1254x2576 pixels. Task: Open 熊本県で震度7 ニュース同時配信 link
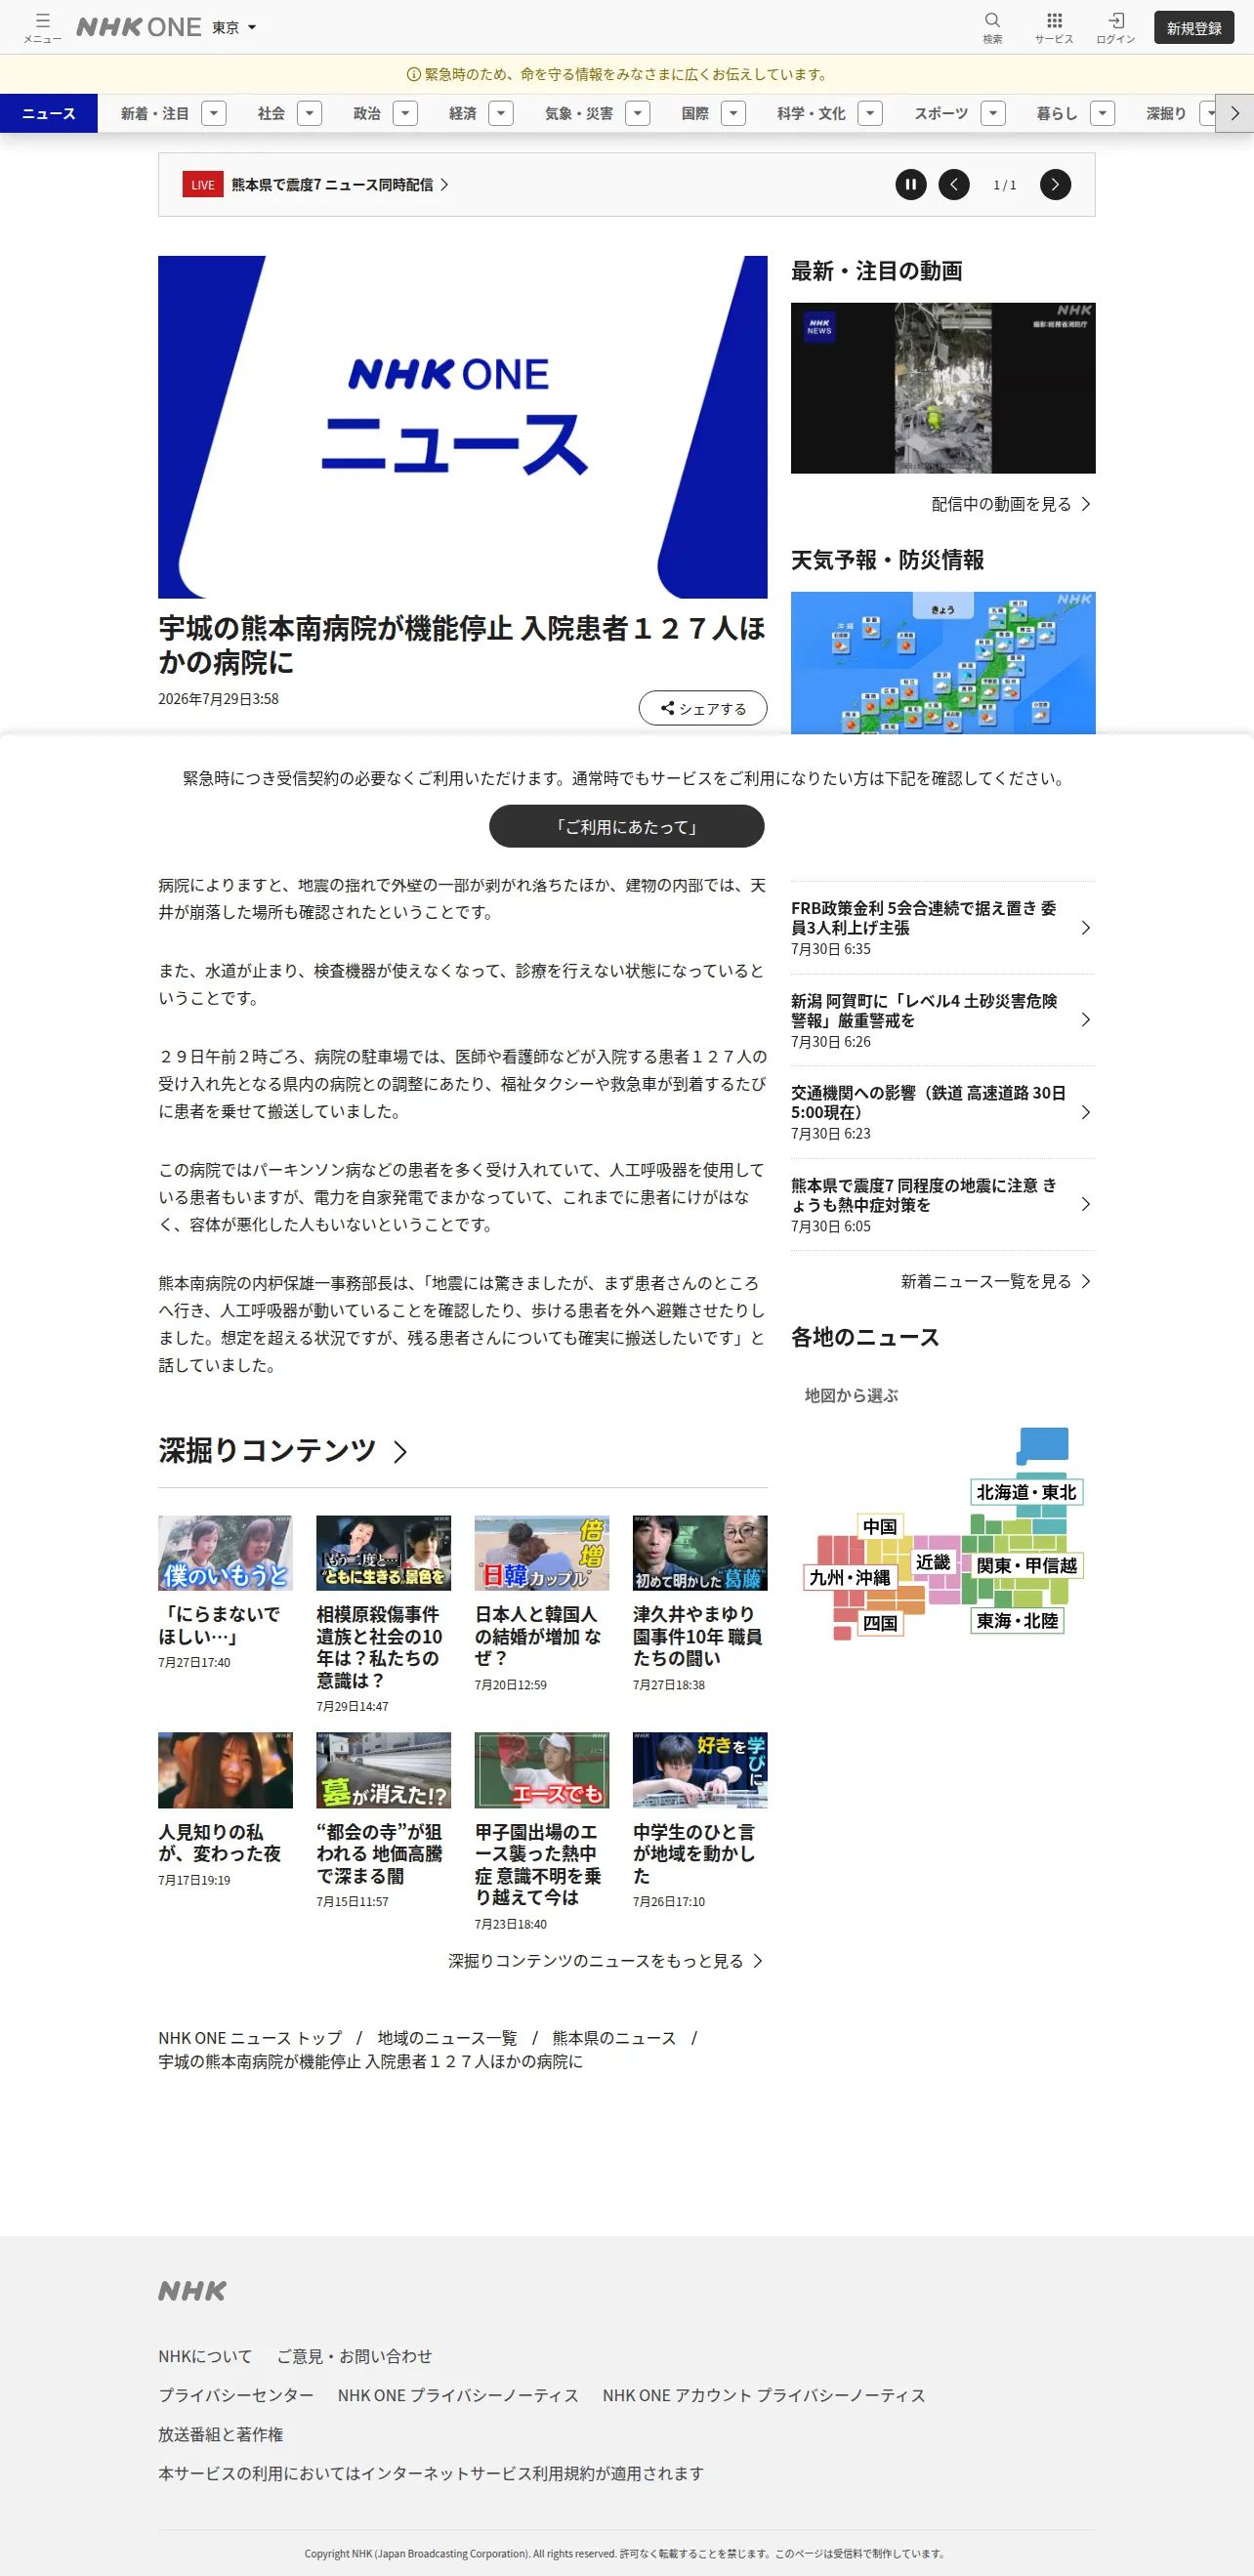coord(340,185)
